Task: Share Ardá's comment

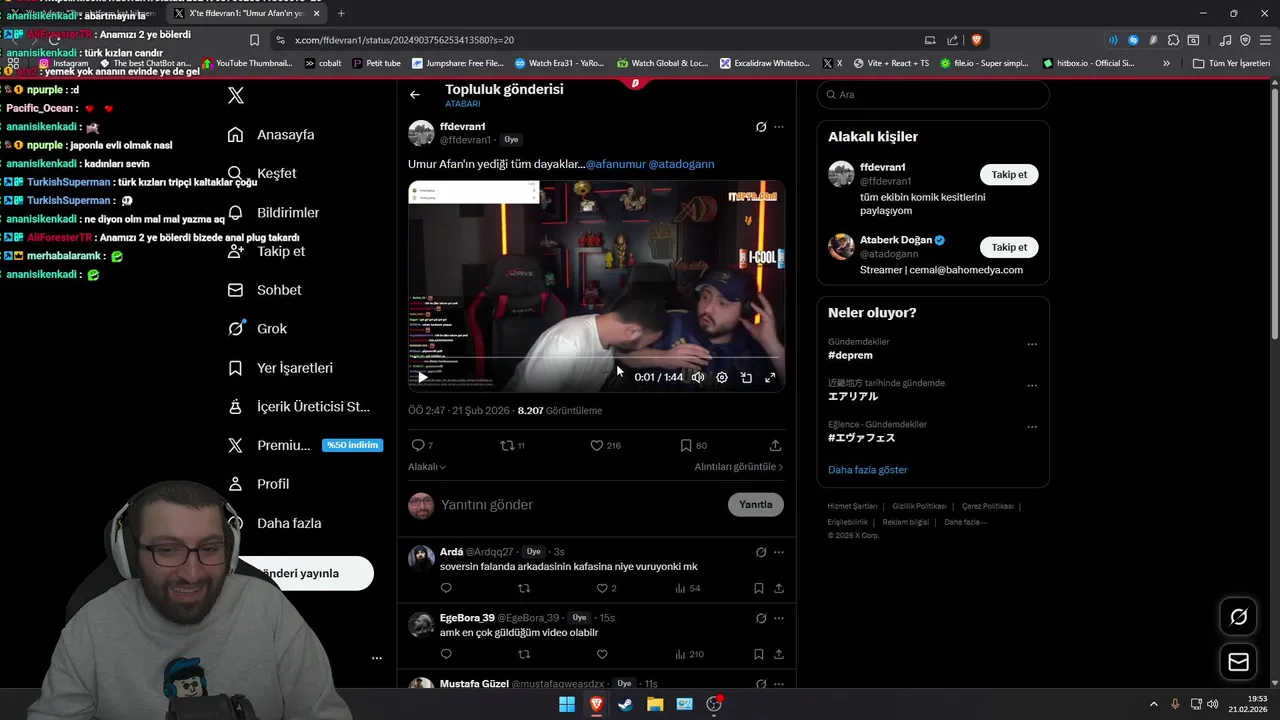Action: [778, 588]
